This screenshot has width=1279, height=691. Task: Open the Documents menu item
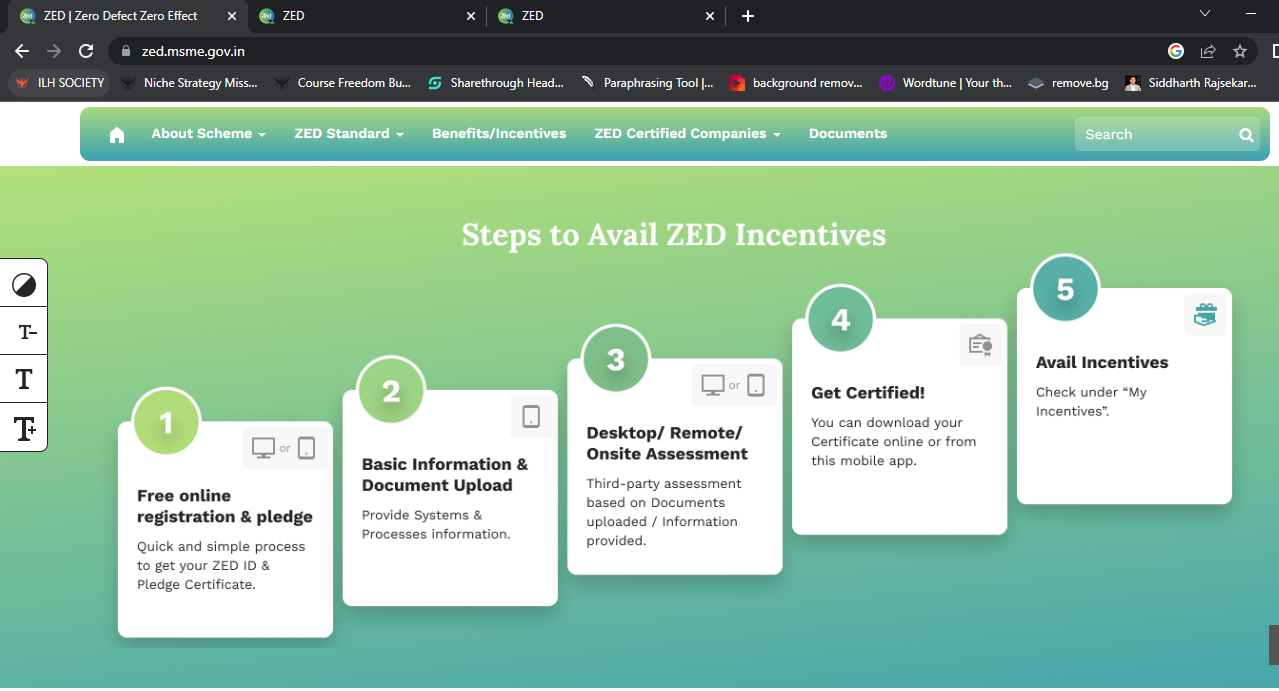(x=848, y=134)
